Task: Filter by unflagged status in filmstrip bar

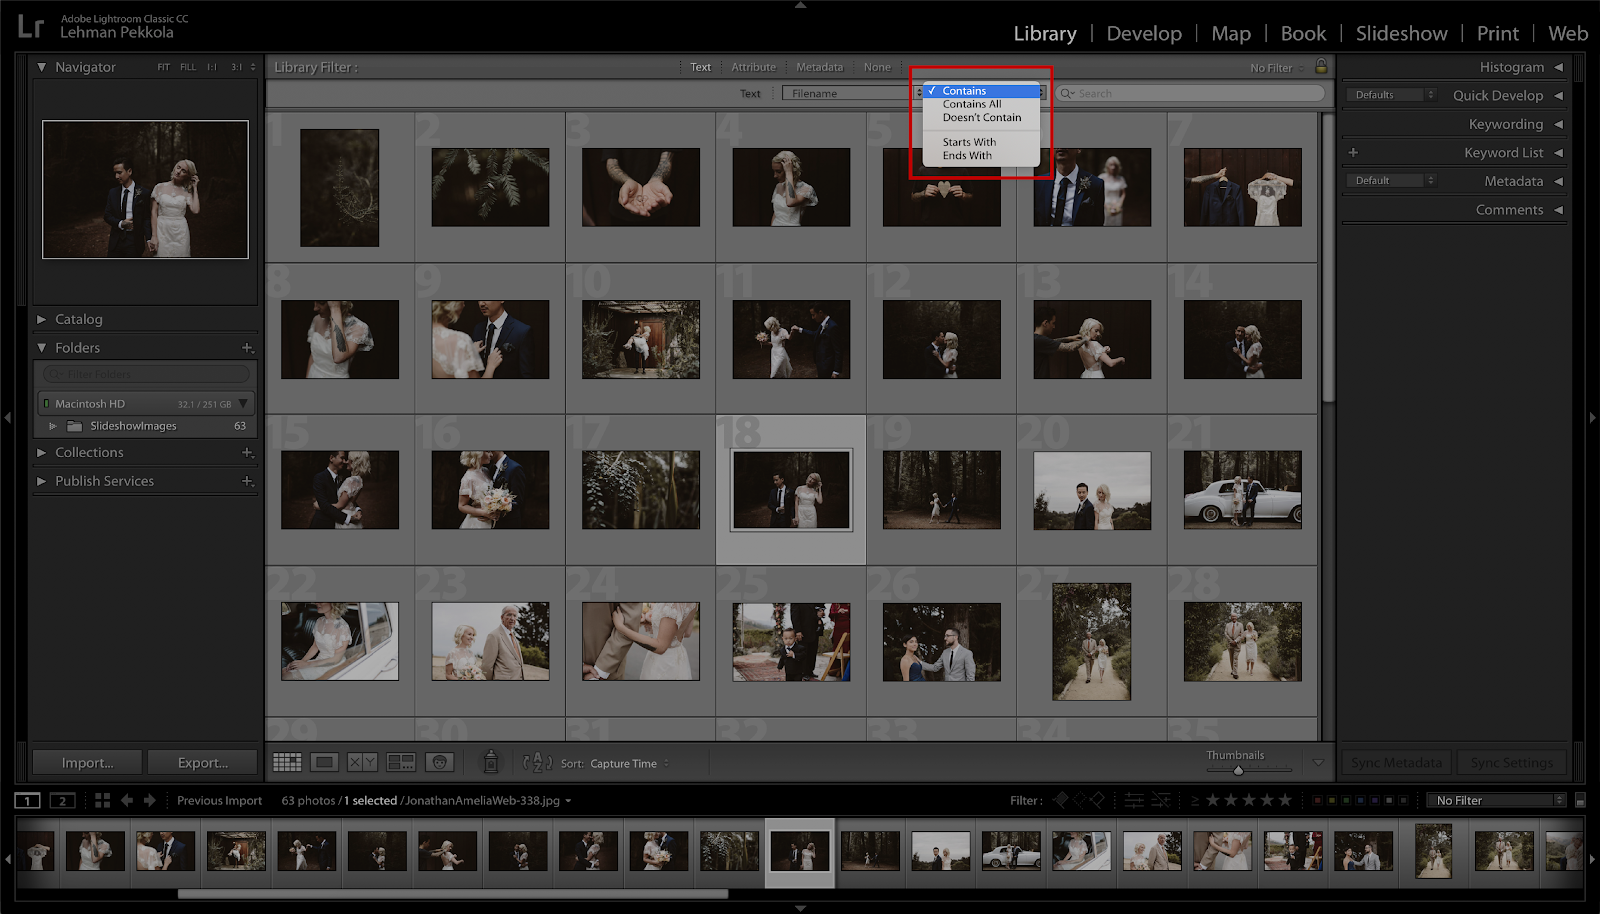Action: [1080, 800]
